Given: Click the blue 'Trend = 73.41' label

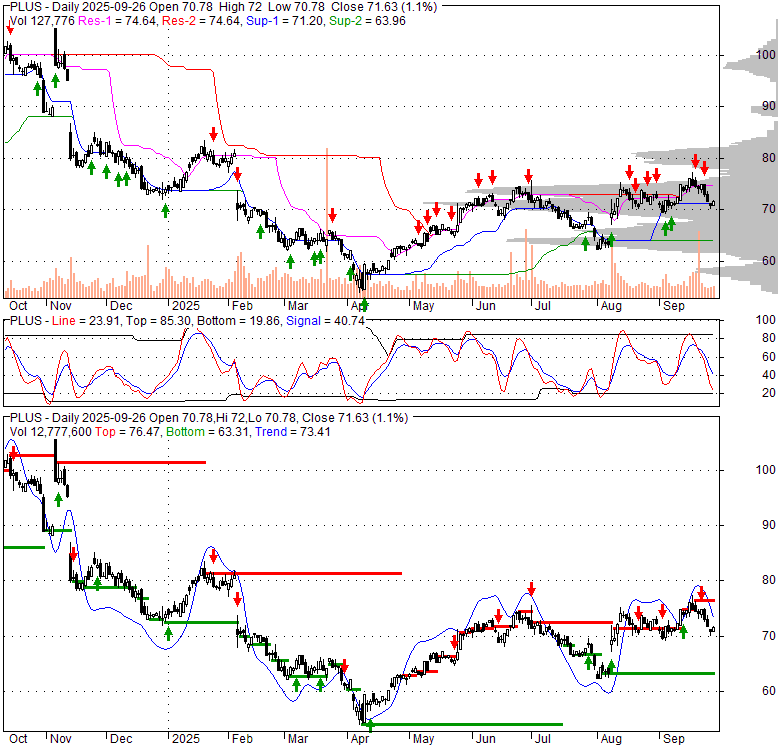Looking at the screenshot, I should point(292,432).
